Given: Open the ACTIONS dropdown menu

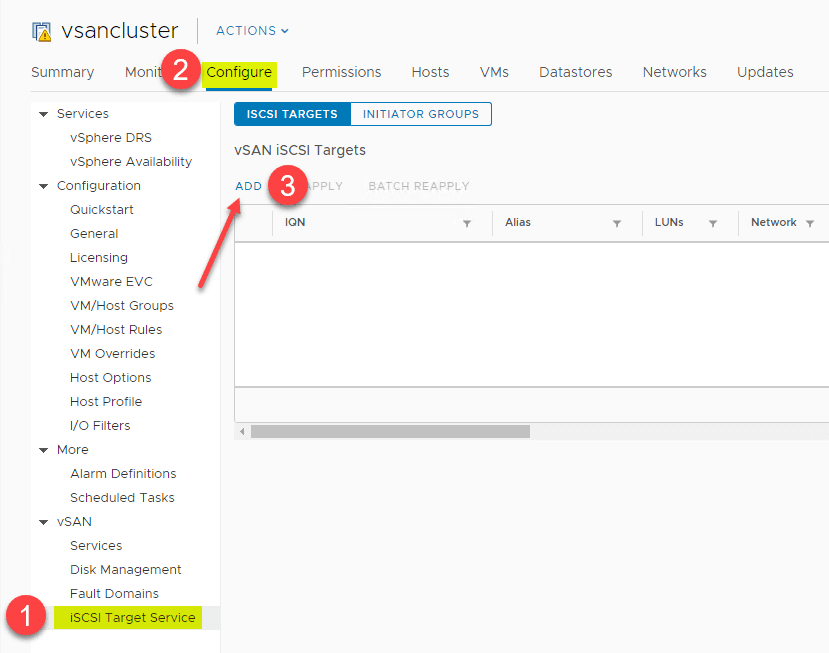Looking at the screenshot, I should (x=250, y=31).
